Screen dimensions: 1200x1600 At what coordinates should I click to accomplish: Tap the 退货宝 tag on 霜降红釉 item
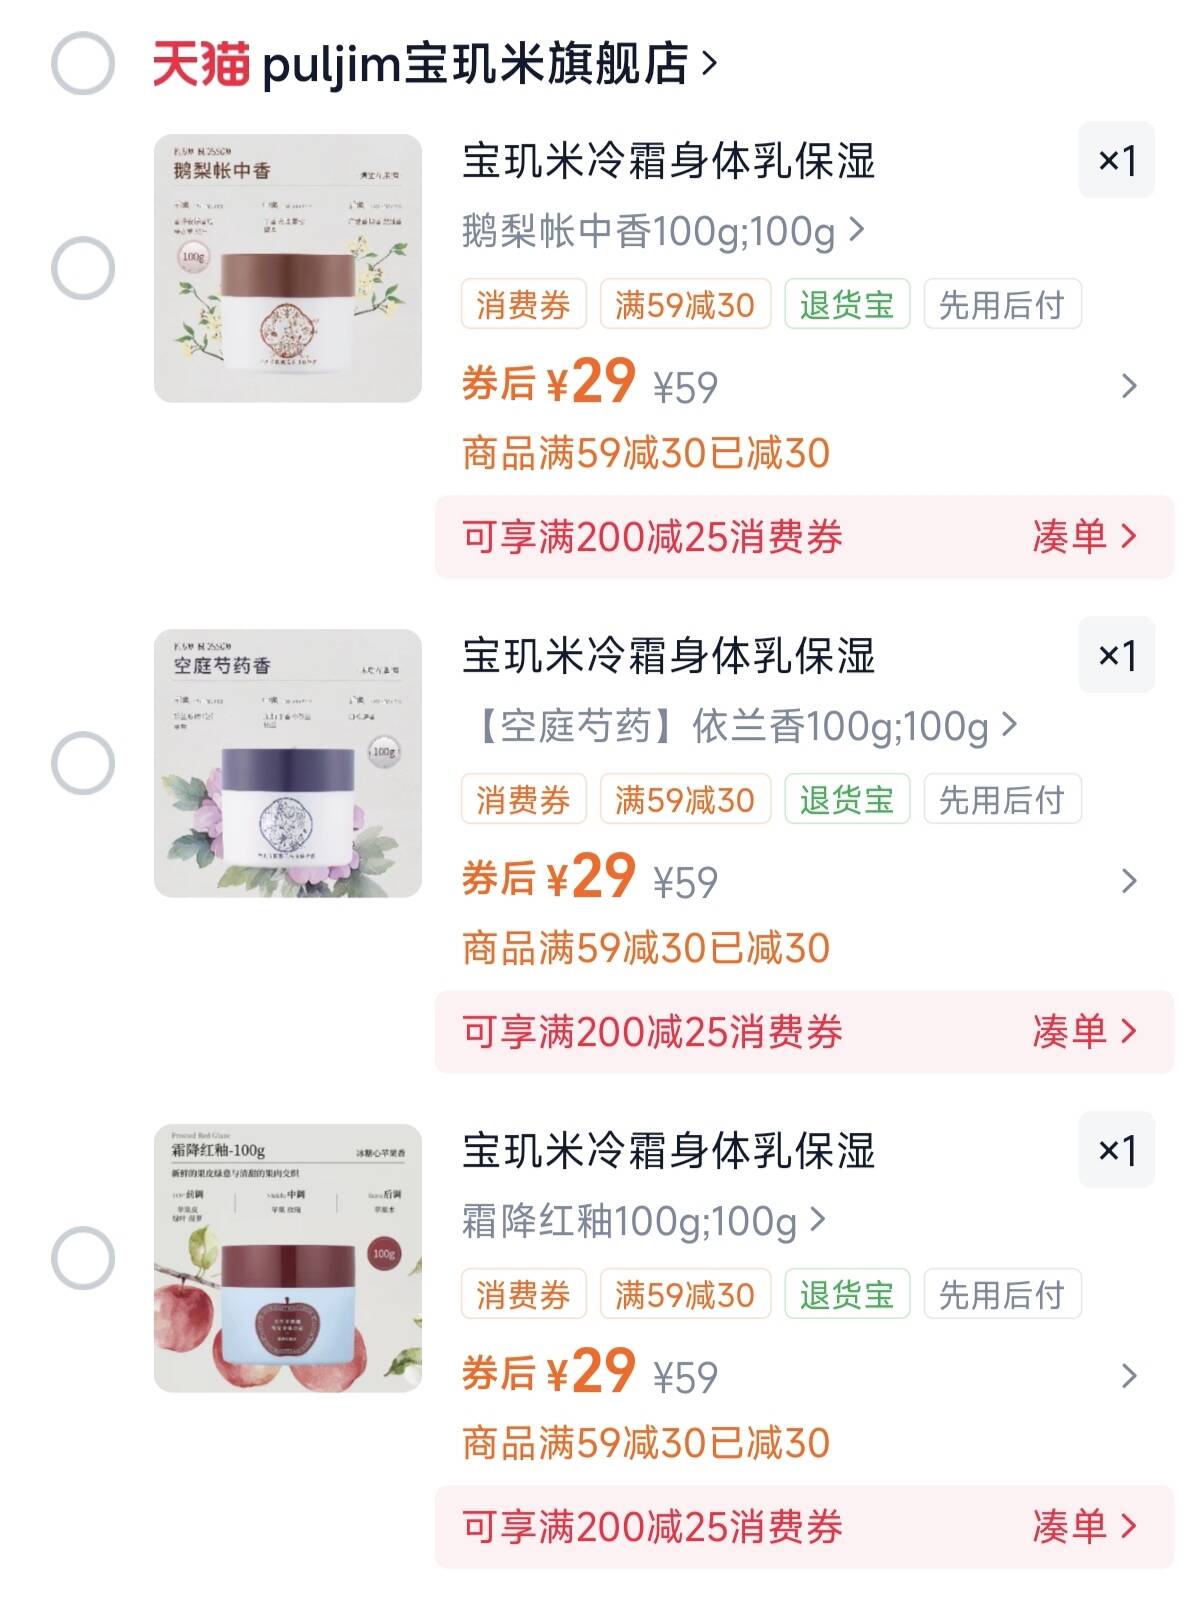(x=847, y=1295)
